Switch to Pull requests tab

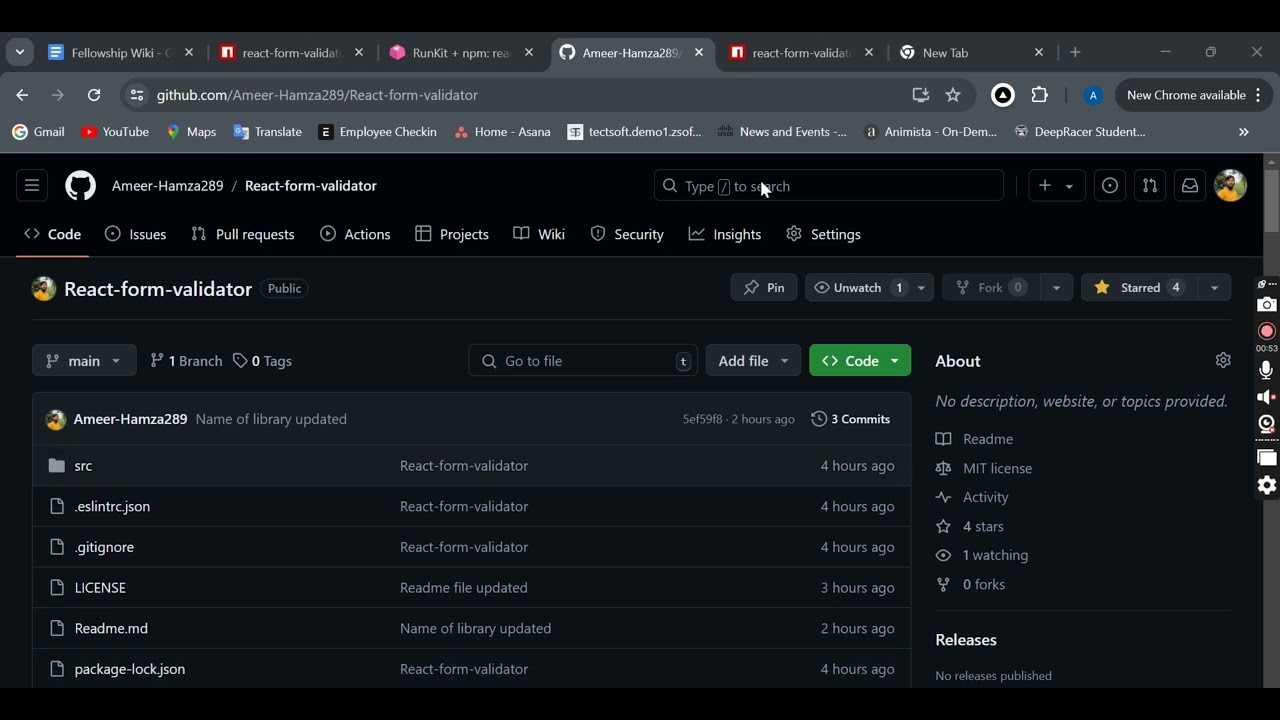click(243, 235)
